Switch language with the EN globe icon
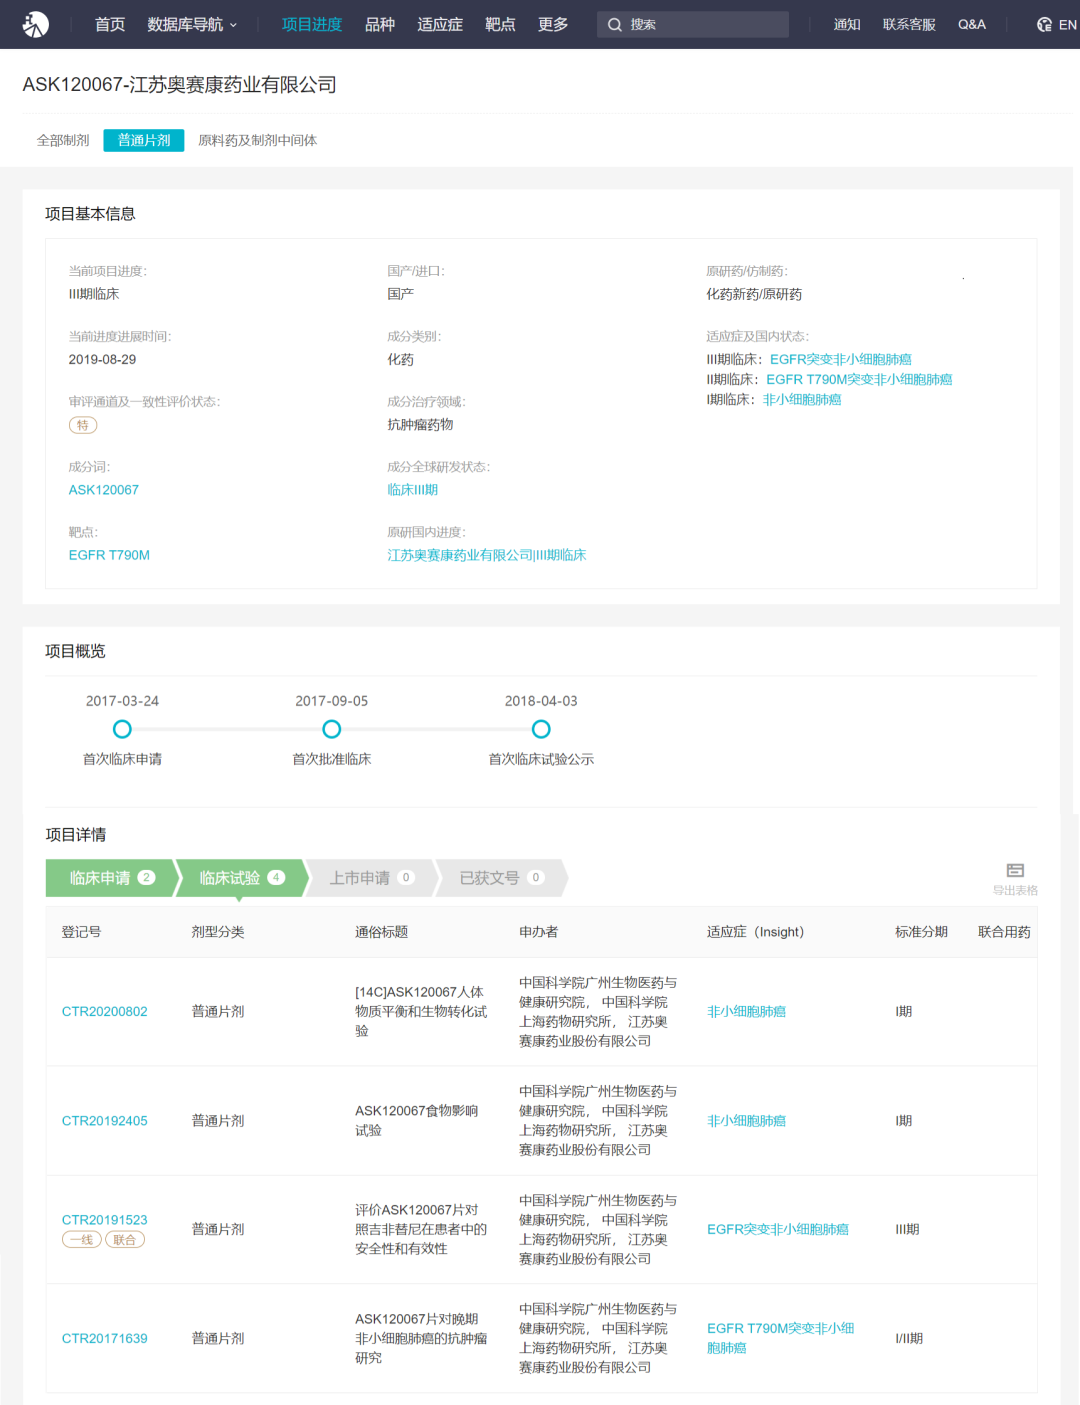The height and width of the screenshot is (1405, 1080). pos(1044,25)
